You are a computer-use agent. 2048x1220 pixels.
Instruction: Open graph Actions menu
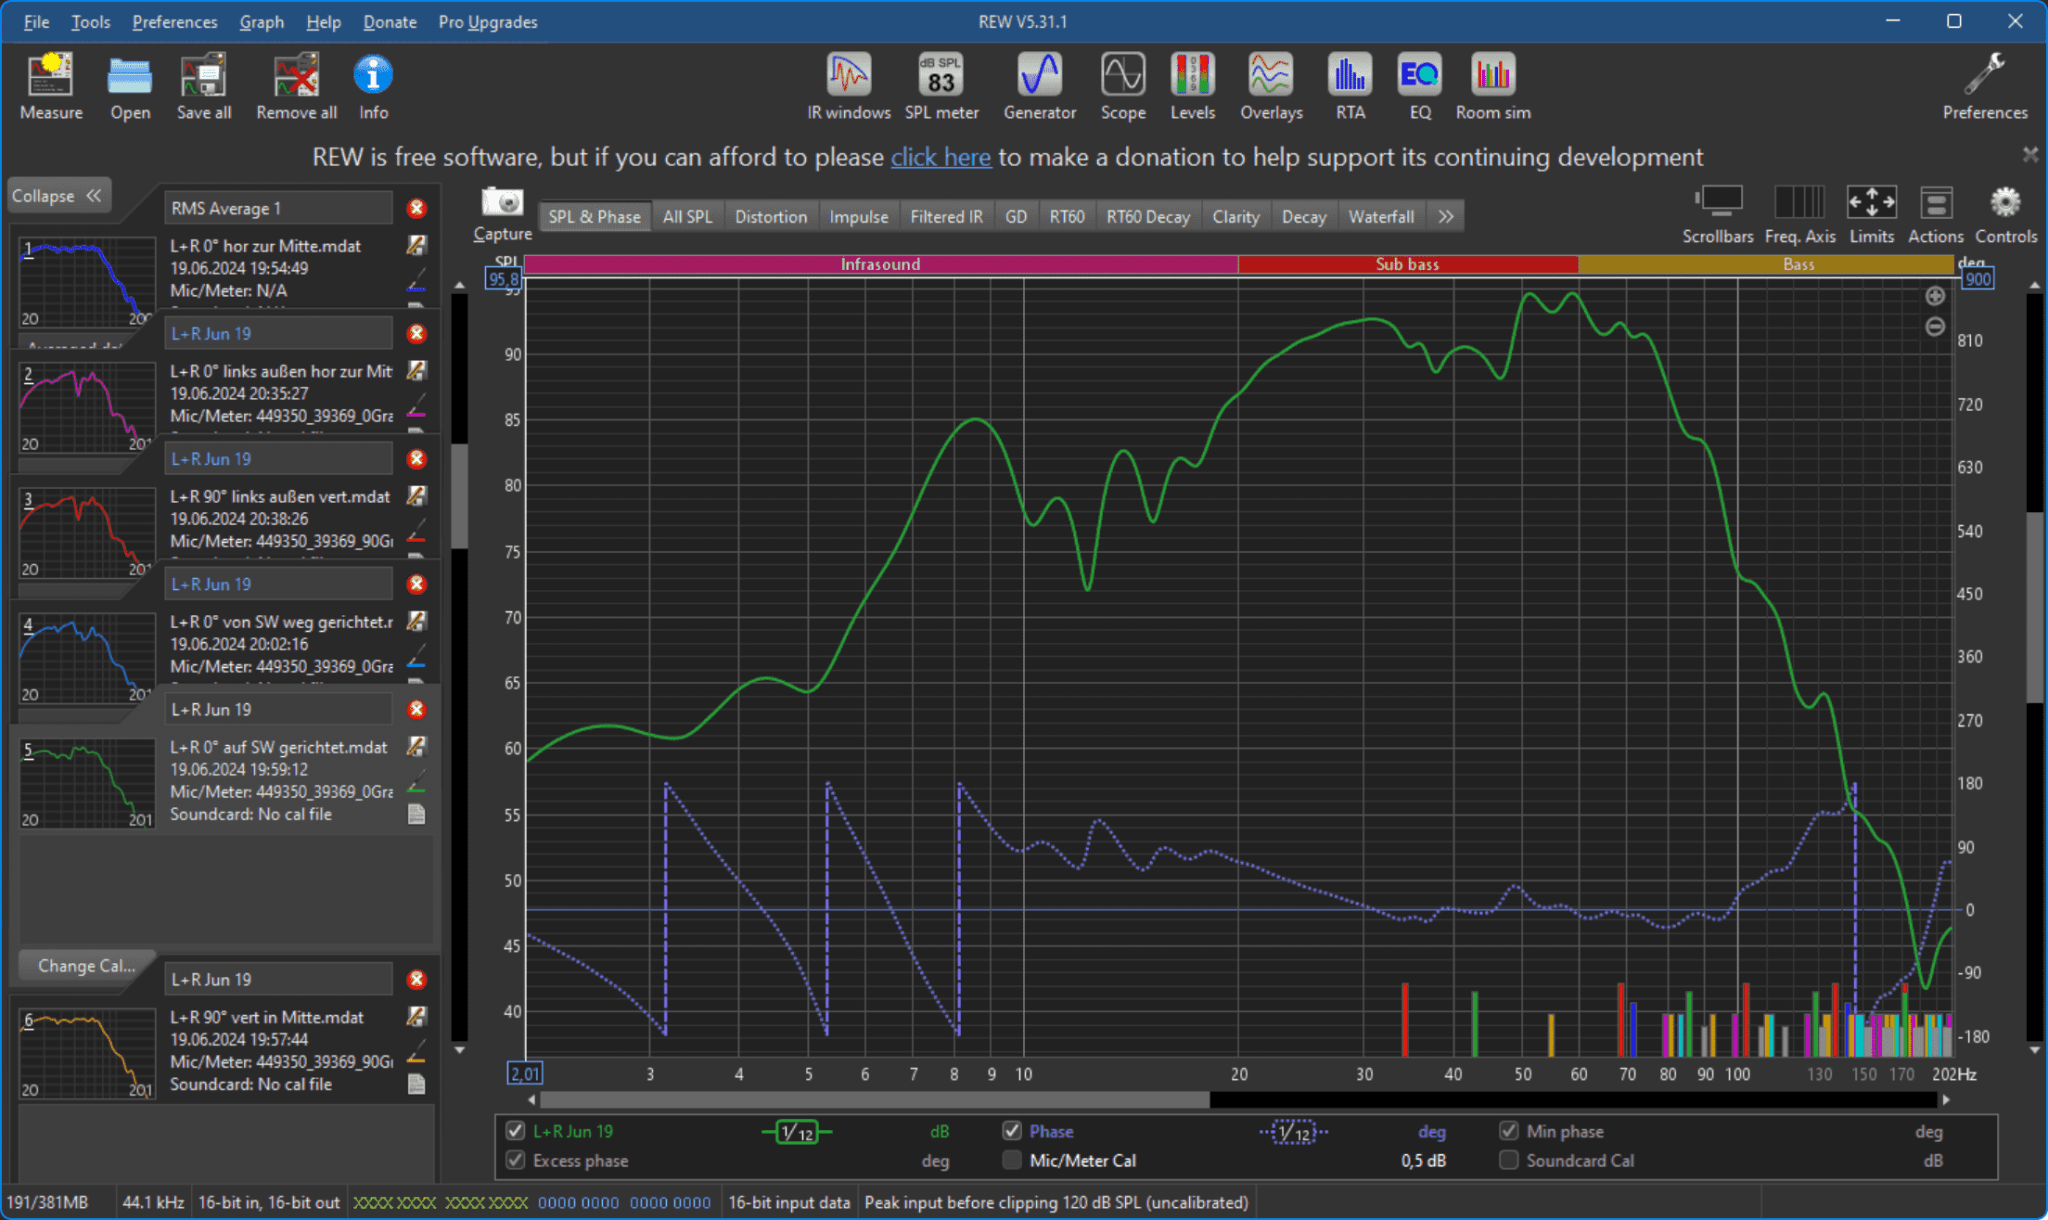pos(1936,214)
